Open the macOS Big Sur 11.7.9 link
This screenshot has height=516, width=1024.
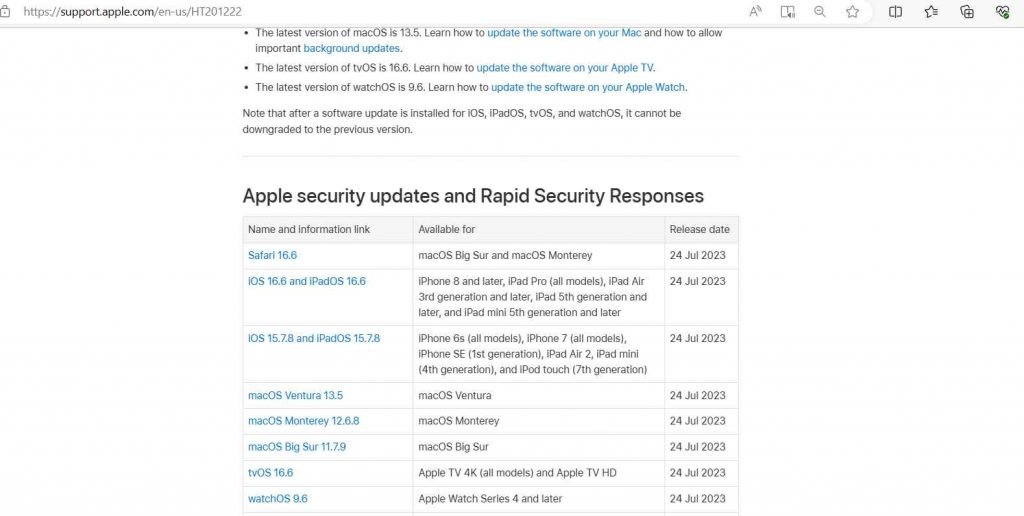[297, 447]
